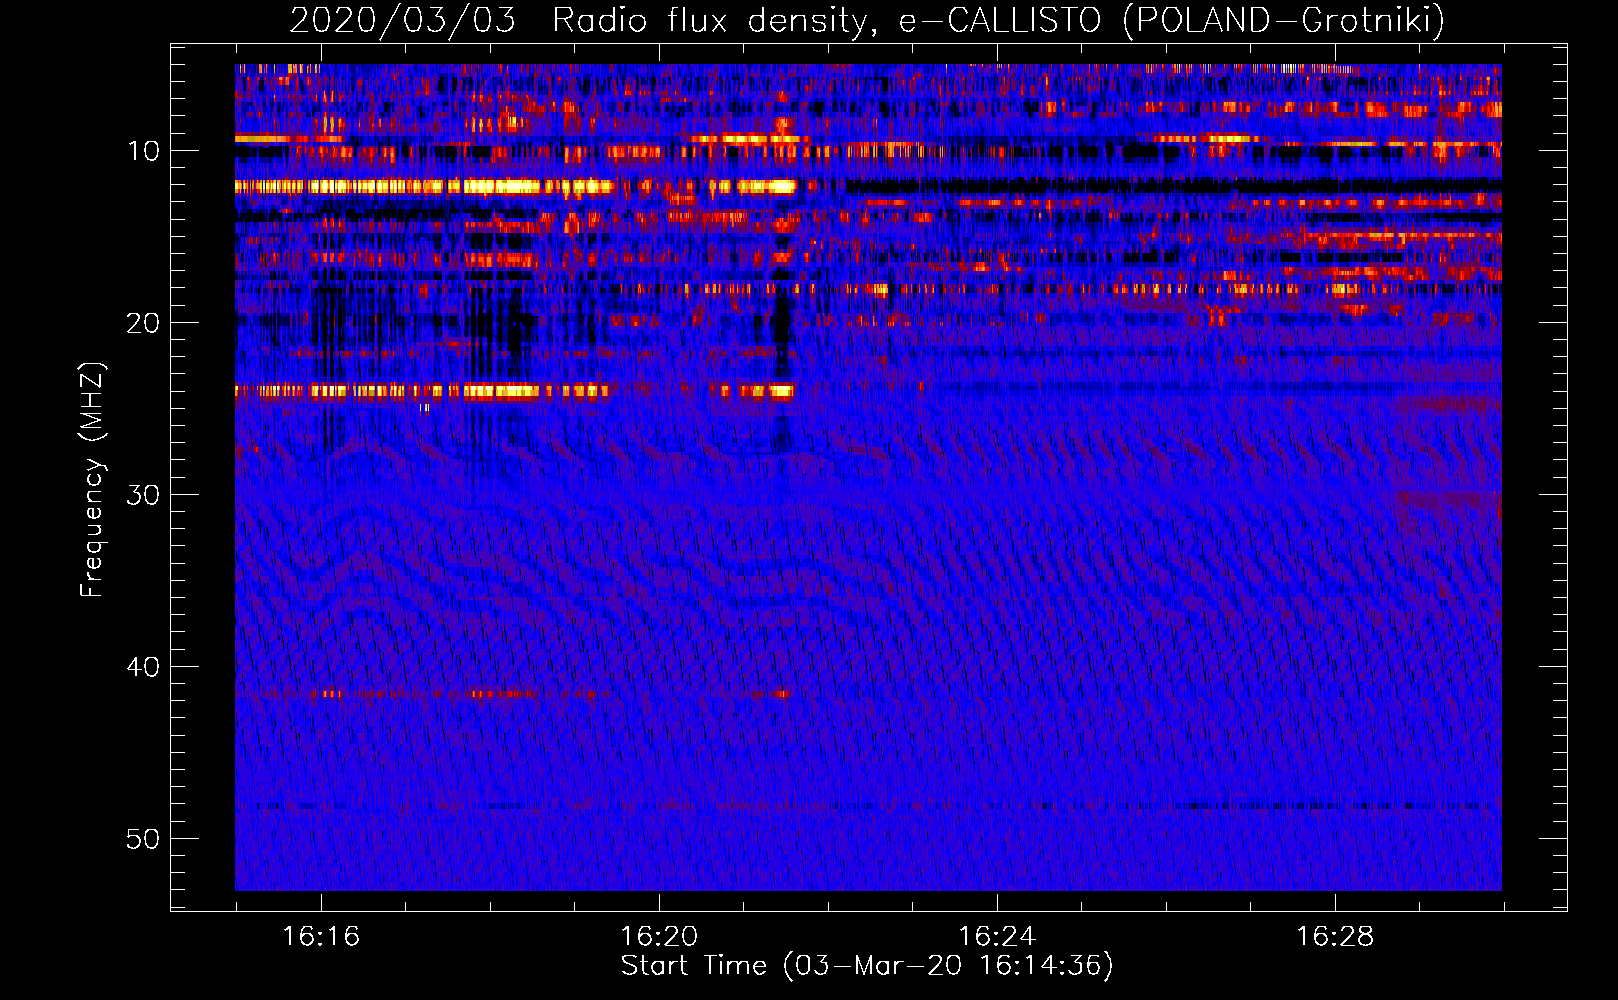1618x1000 pixels.
Task: Click the 30 MHz frequency tick label
Action: (x=144, y=495)
